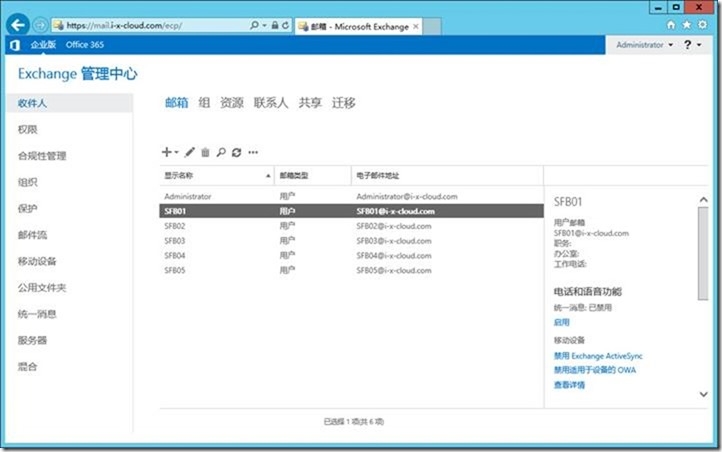722x452 pixels.
Task: Click the lock security icon in address bar
Action: [275, 25]
